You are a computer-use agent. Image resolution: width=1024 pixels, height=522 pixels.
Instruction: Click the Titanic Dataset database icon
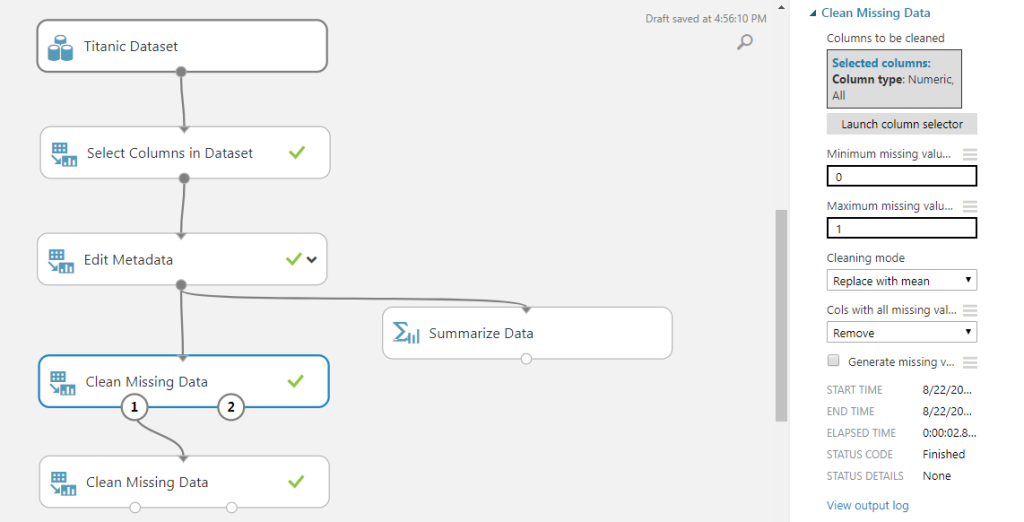[x=61, y=47]
